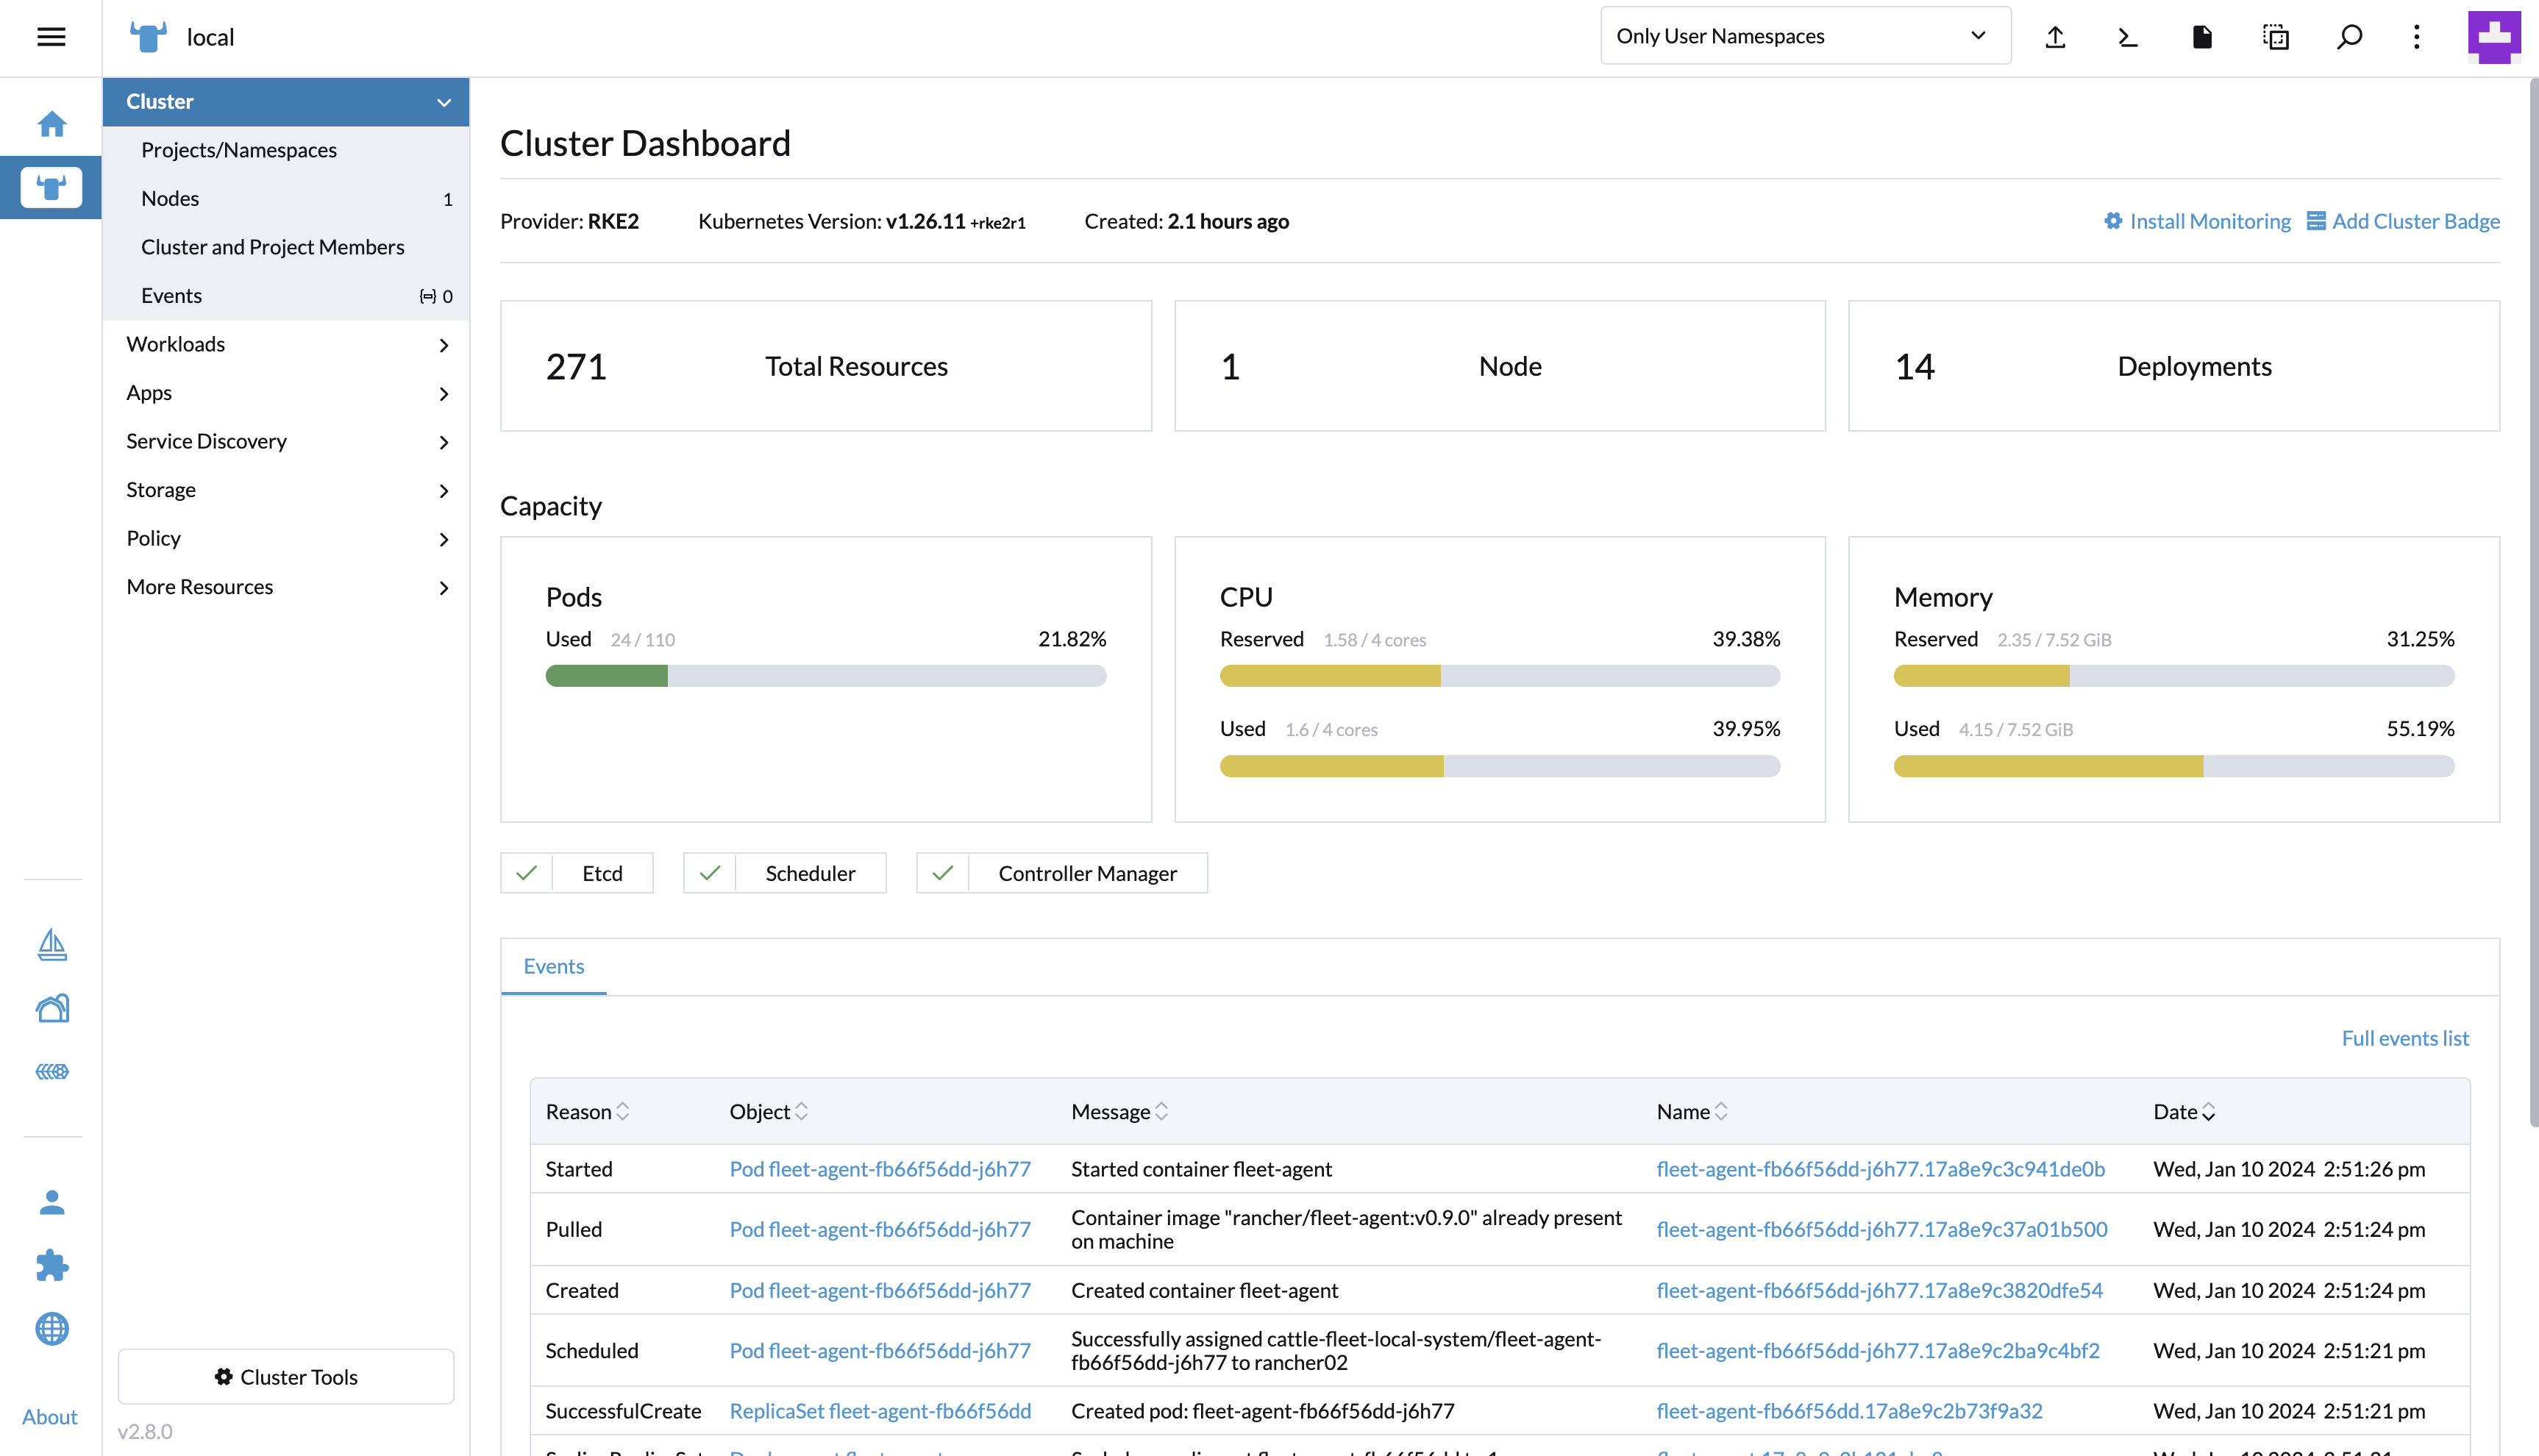Click the Controller Manager status checkmark
2539x1456 pixels.
pyautogui.click(x=942, y=873)
